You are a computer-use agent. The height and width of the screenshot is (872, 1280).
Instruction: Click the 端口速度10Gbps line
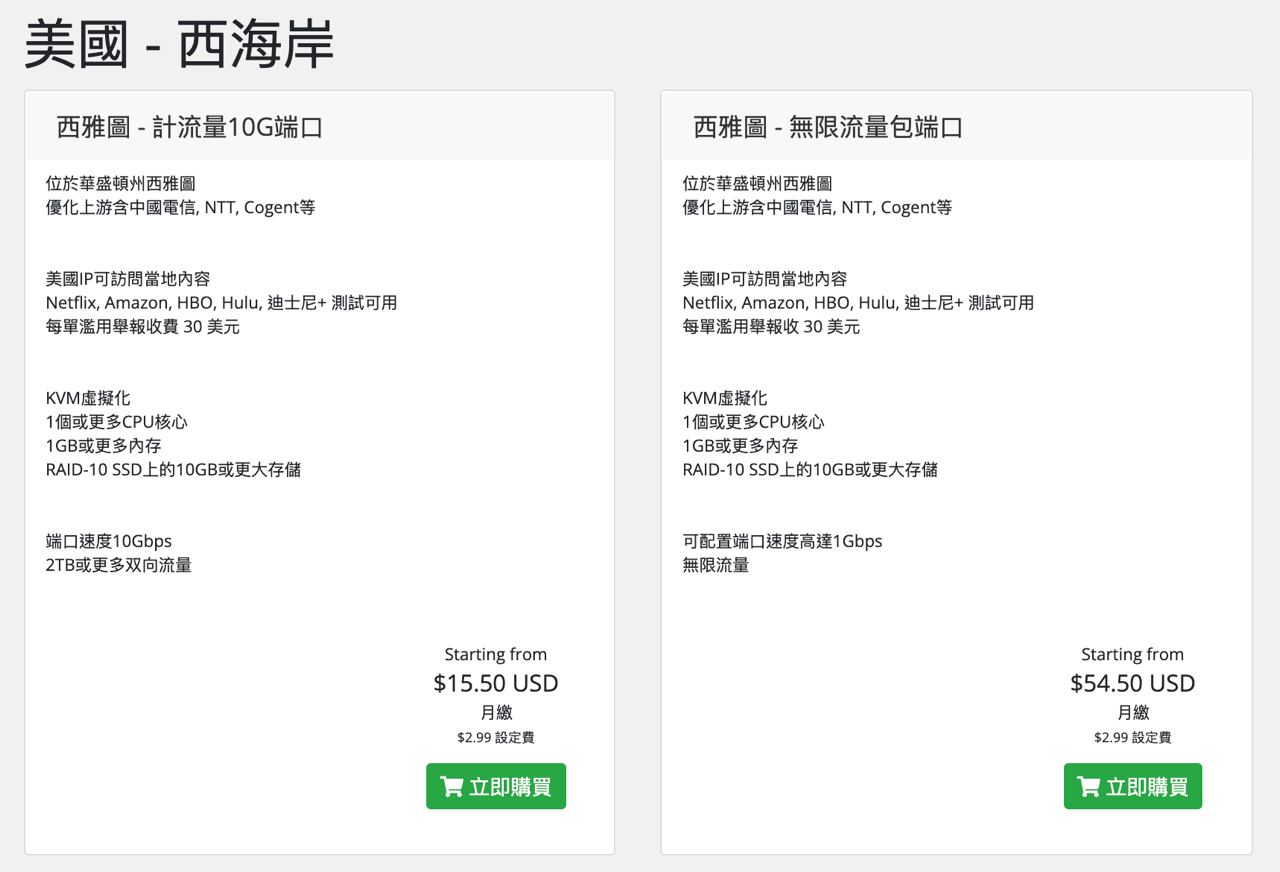tap(109, 541)
